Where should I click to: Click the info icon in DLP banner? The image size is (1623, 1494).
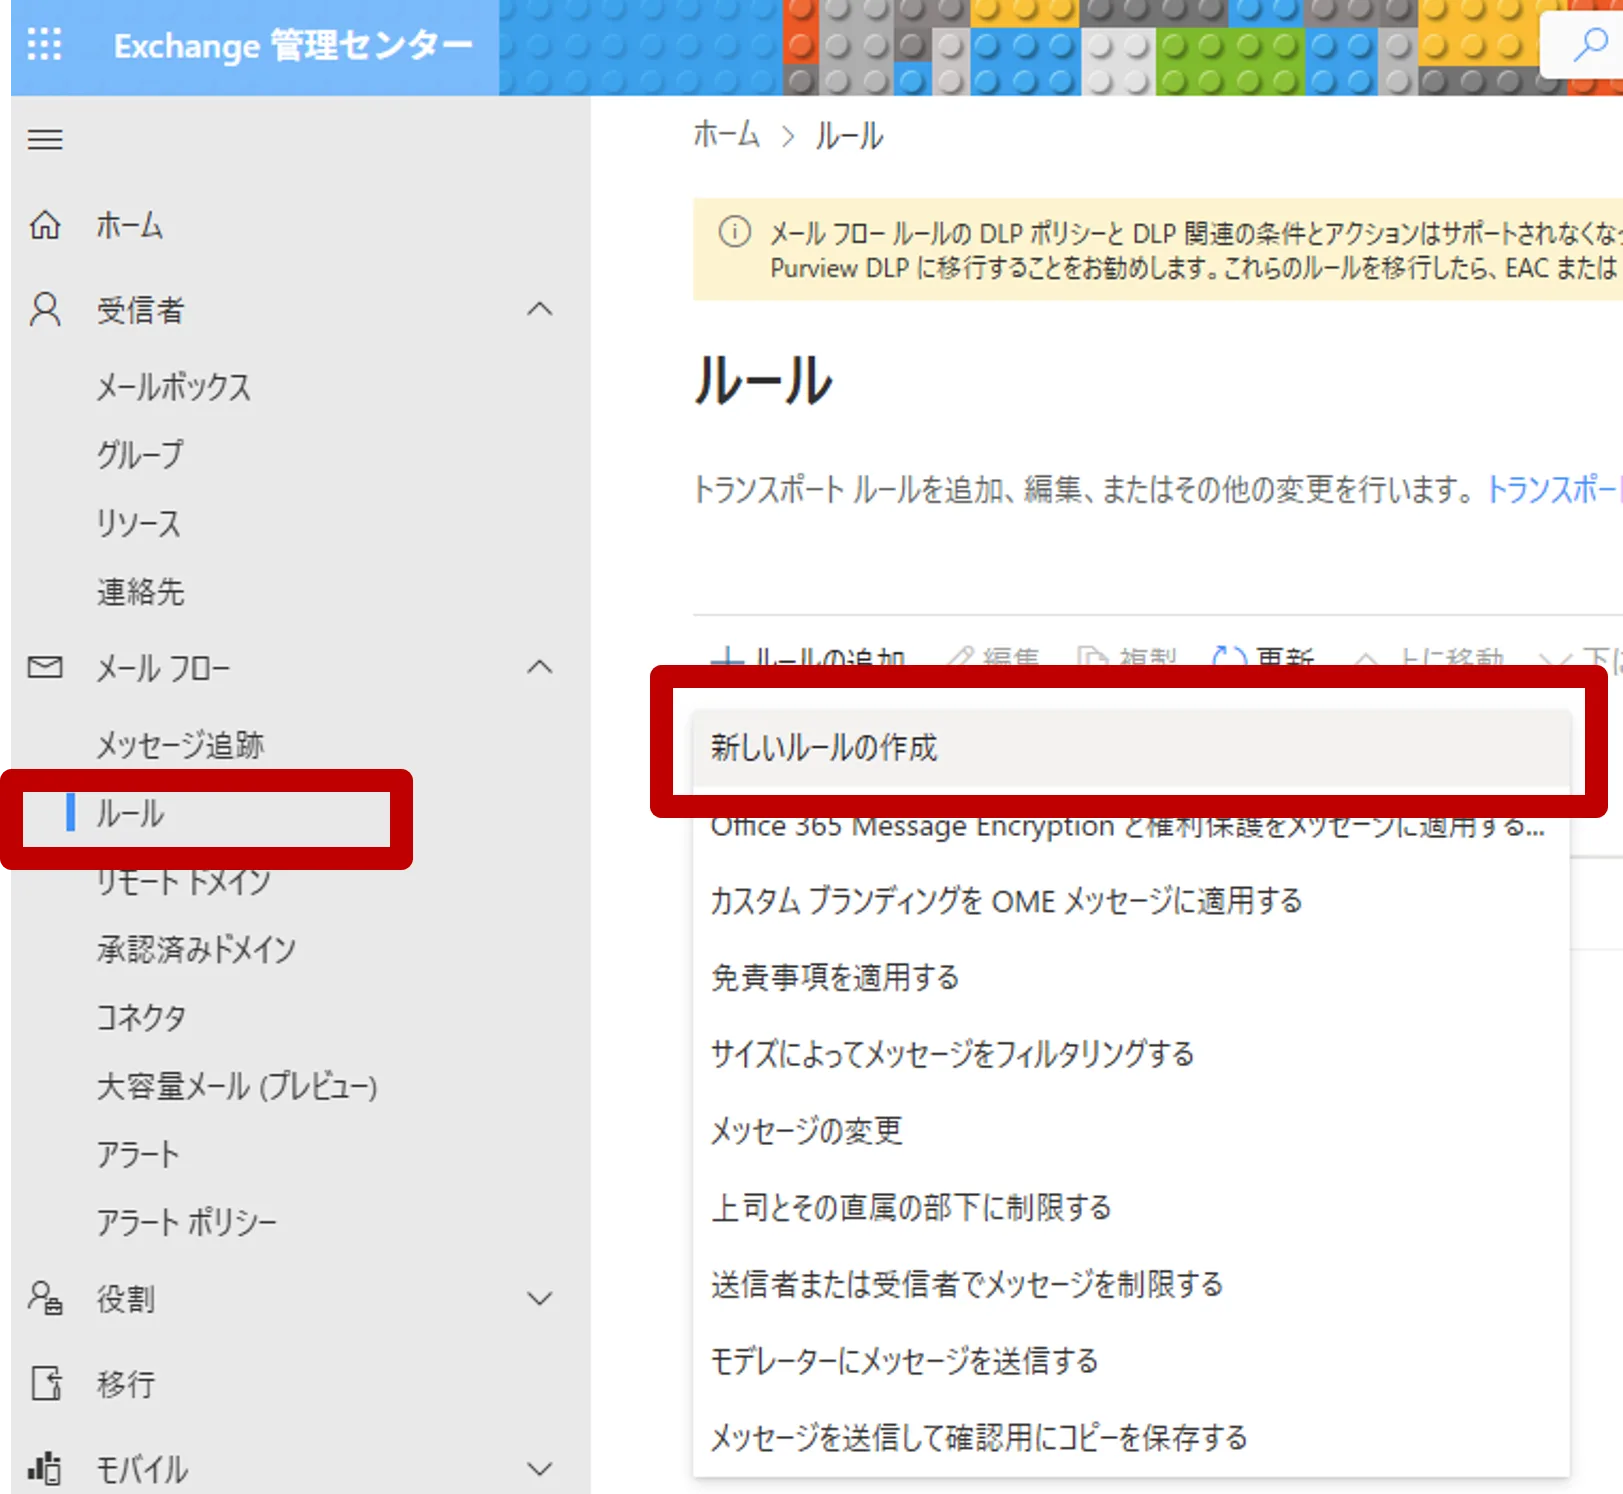pyautogui.click(x=734, y=233)
